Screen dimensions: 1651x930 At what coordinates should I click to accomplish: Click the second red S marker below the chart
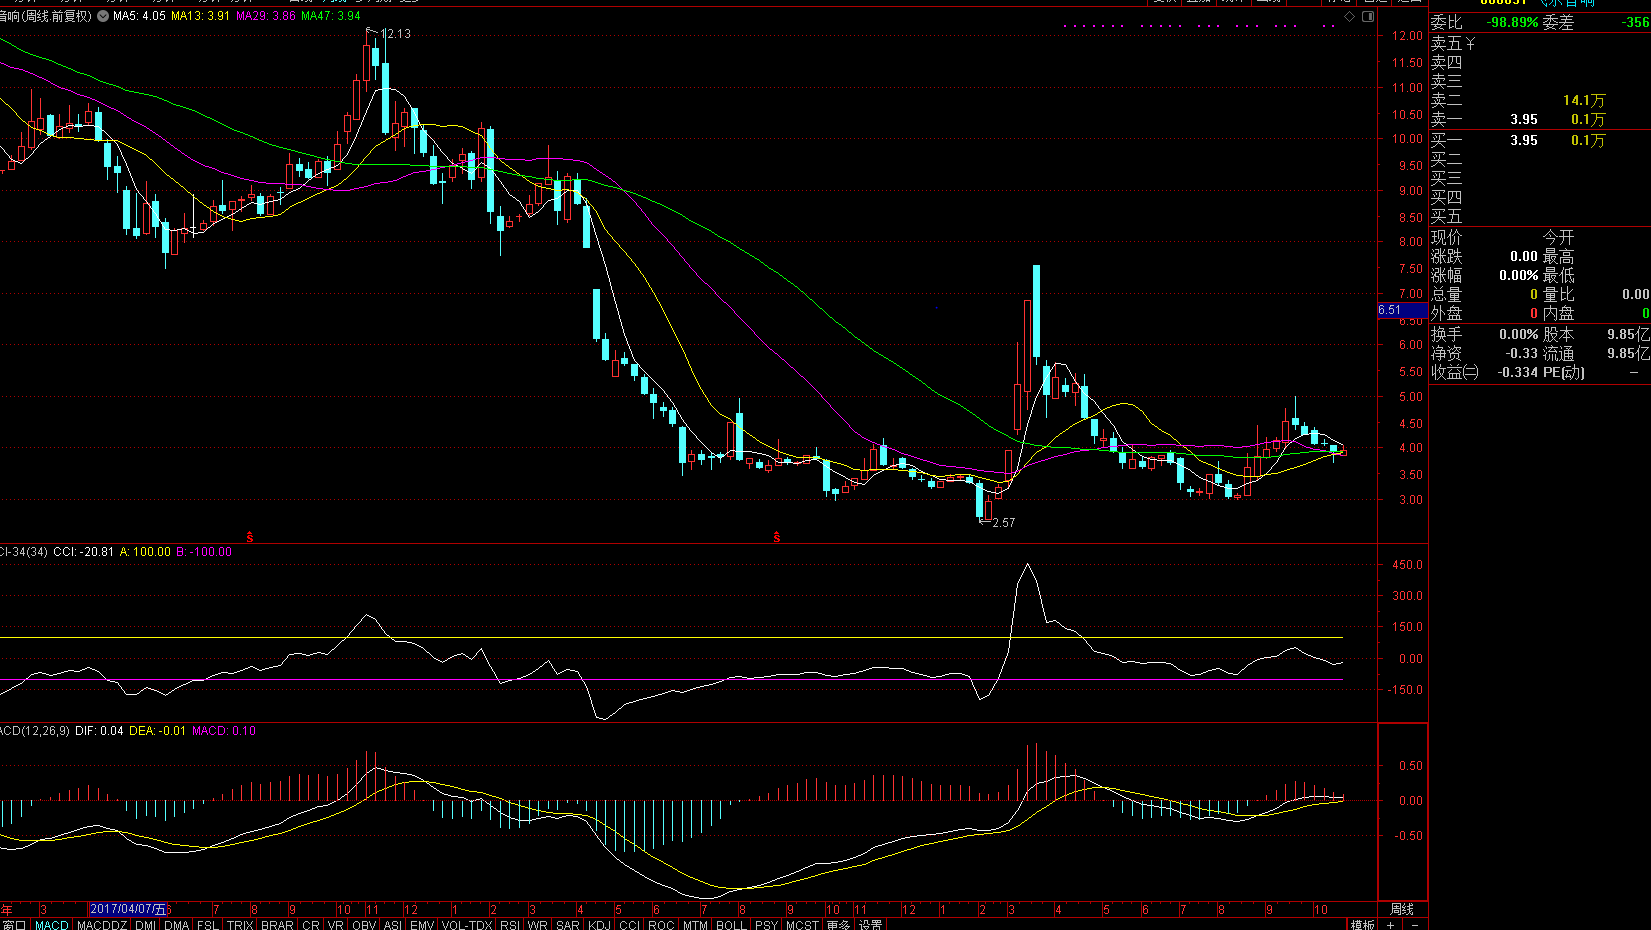click(776, 537)
